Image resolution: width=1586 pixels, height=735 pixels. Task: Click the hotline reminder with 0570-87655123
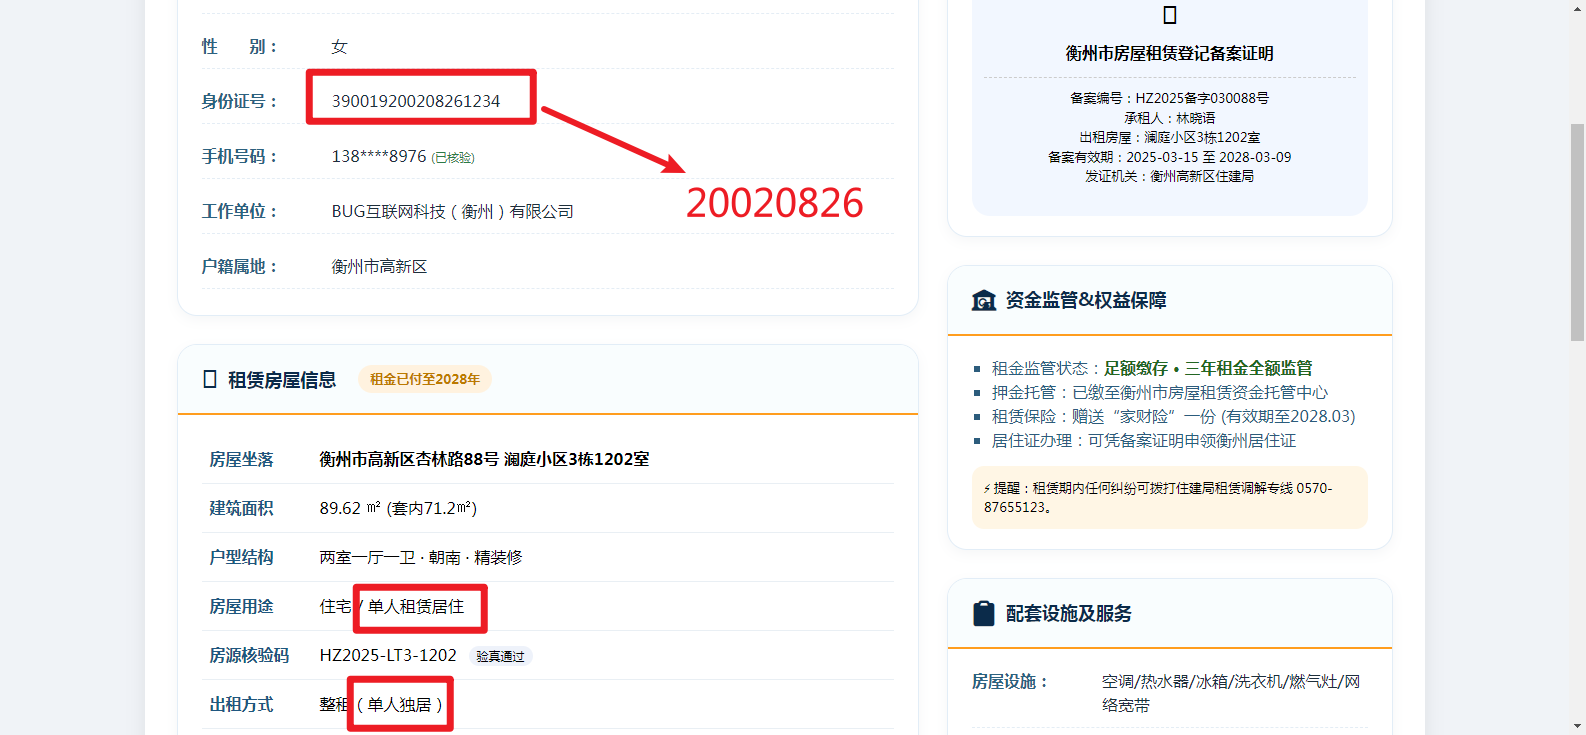(1170, 497)
